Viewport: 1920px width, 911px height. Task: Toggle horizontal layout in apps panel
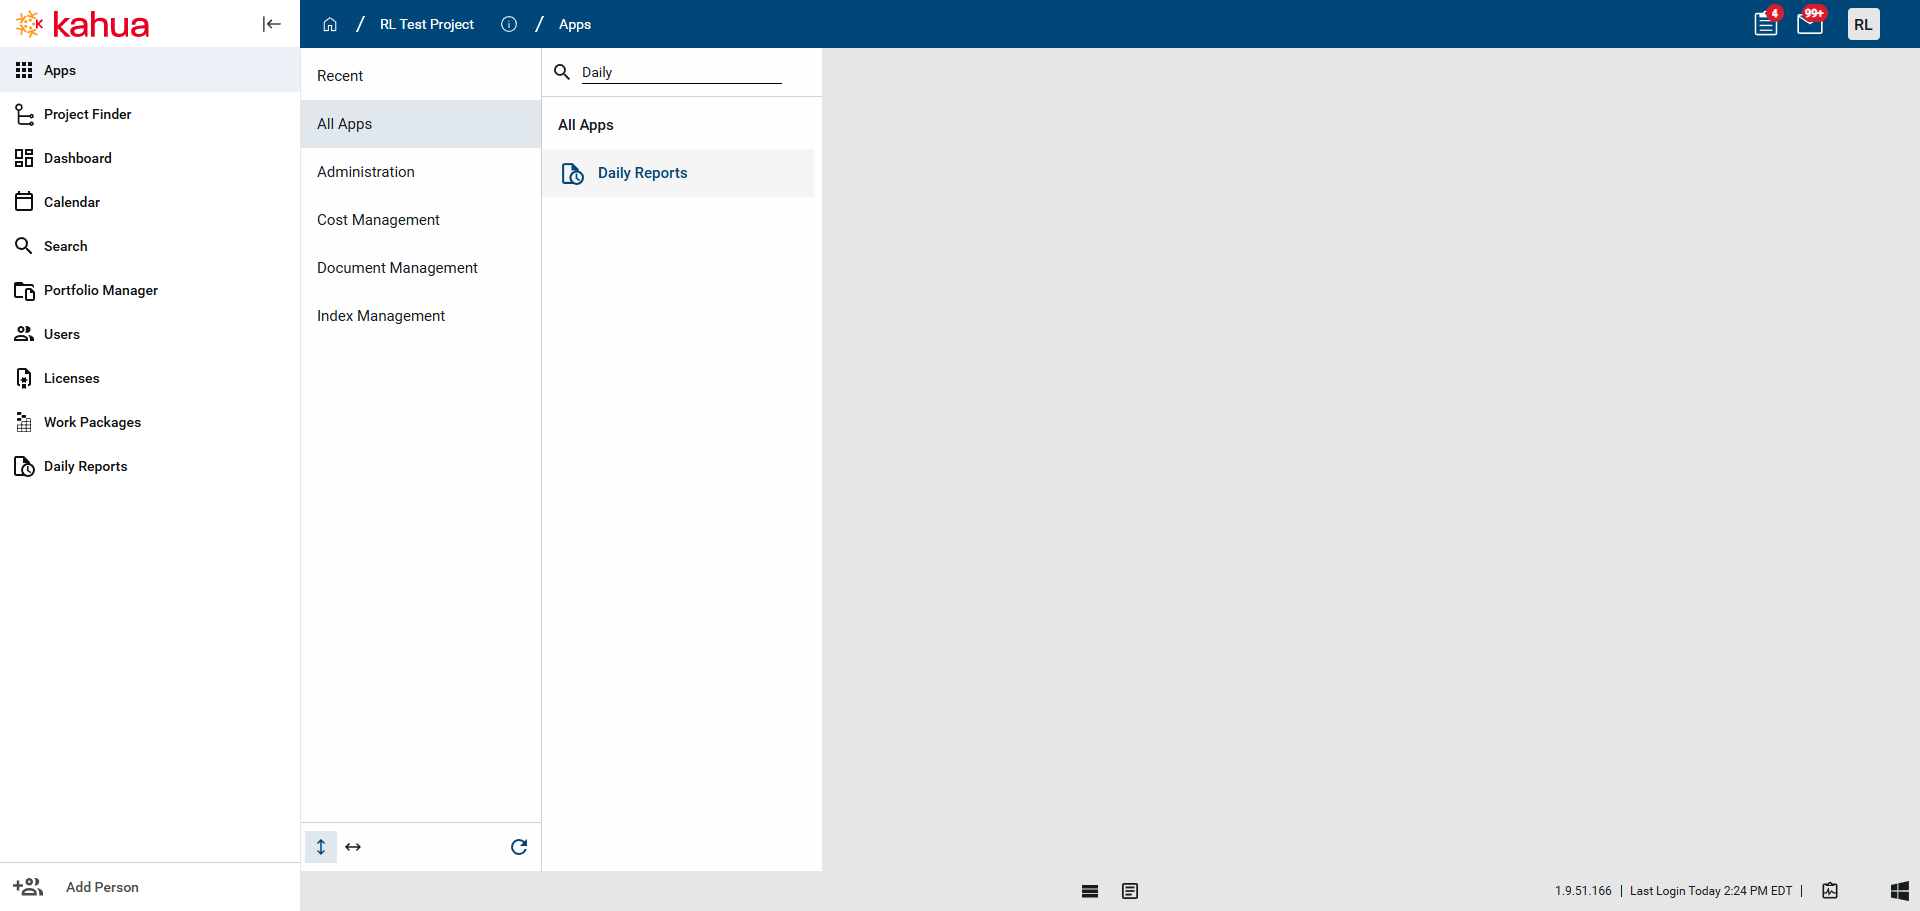[352, 846]
